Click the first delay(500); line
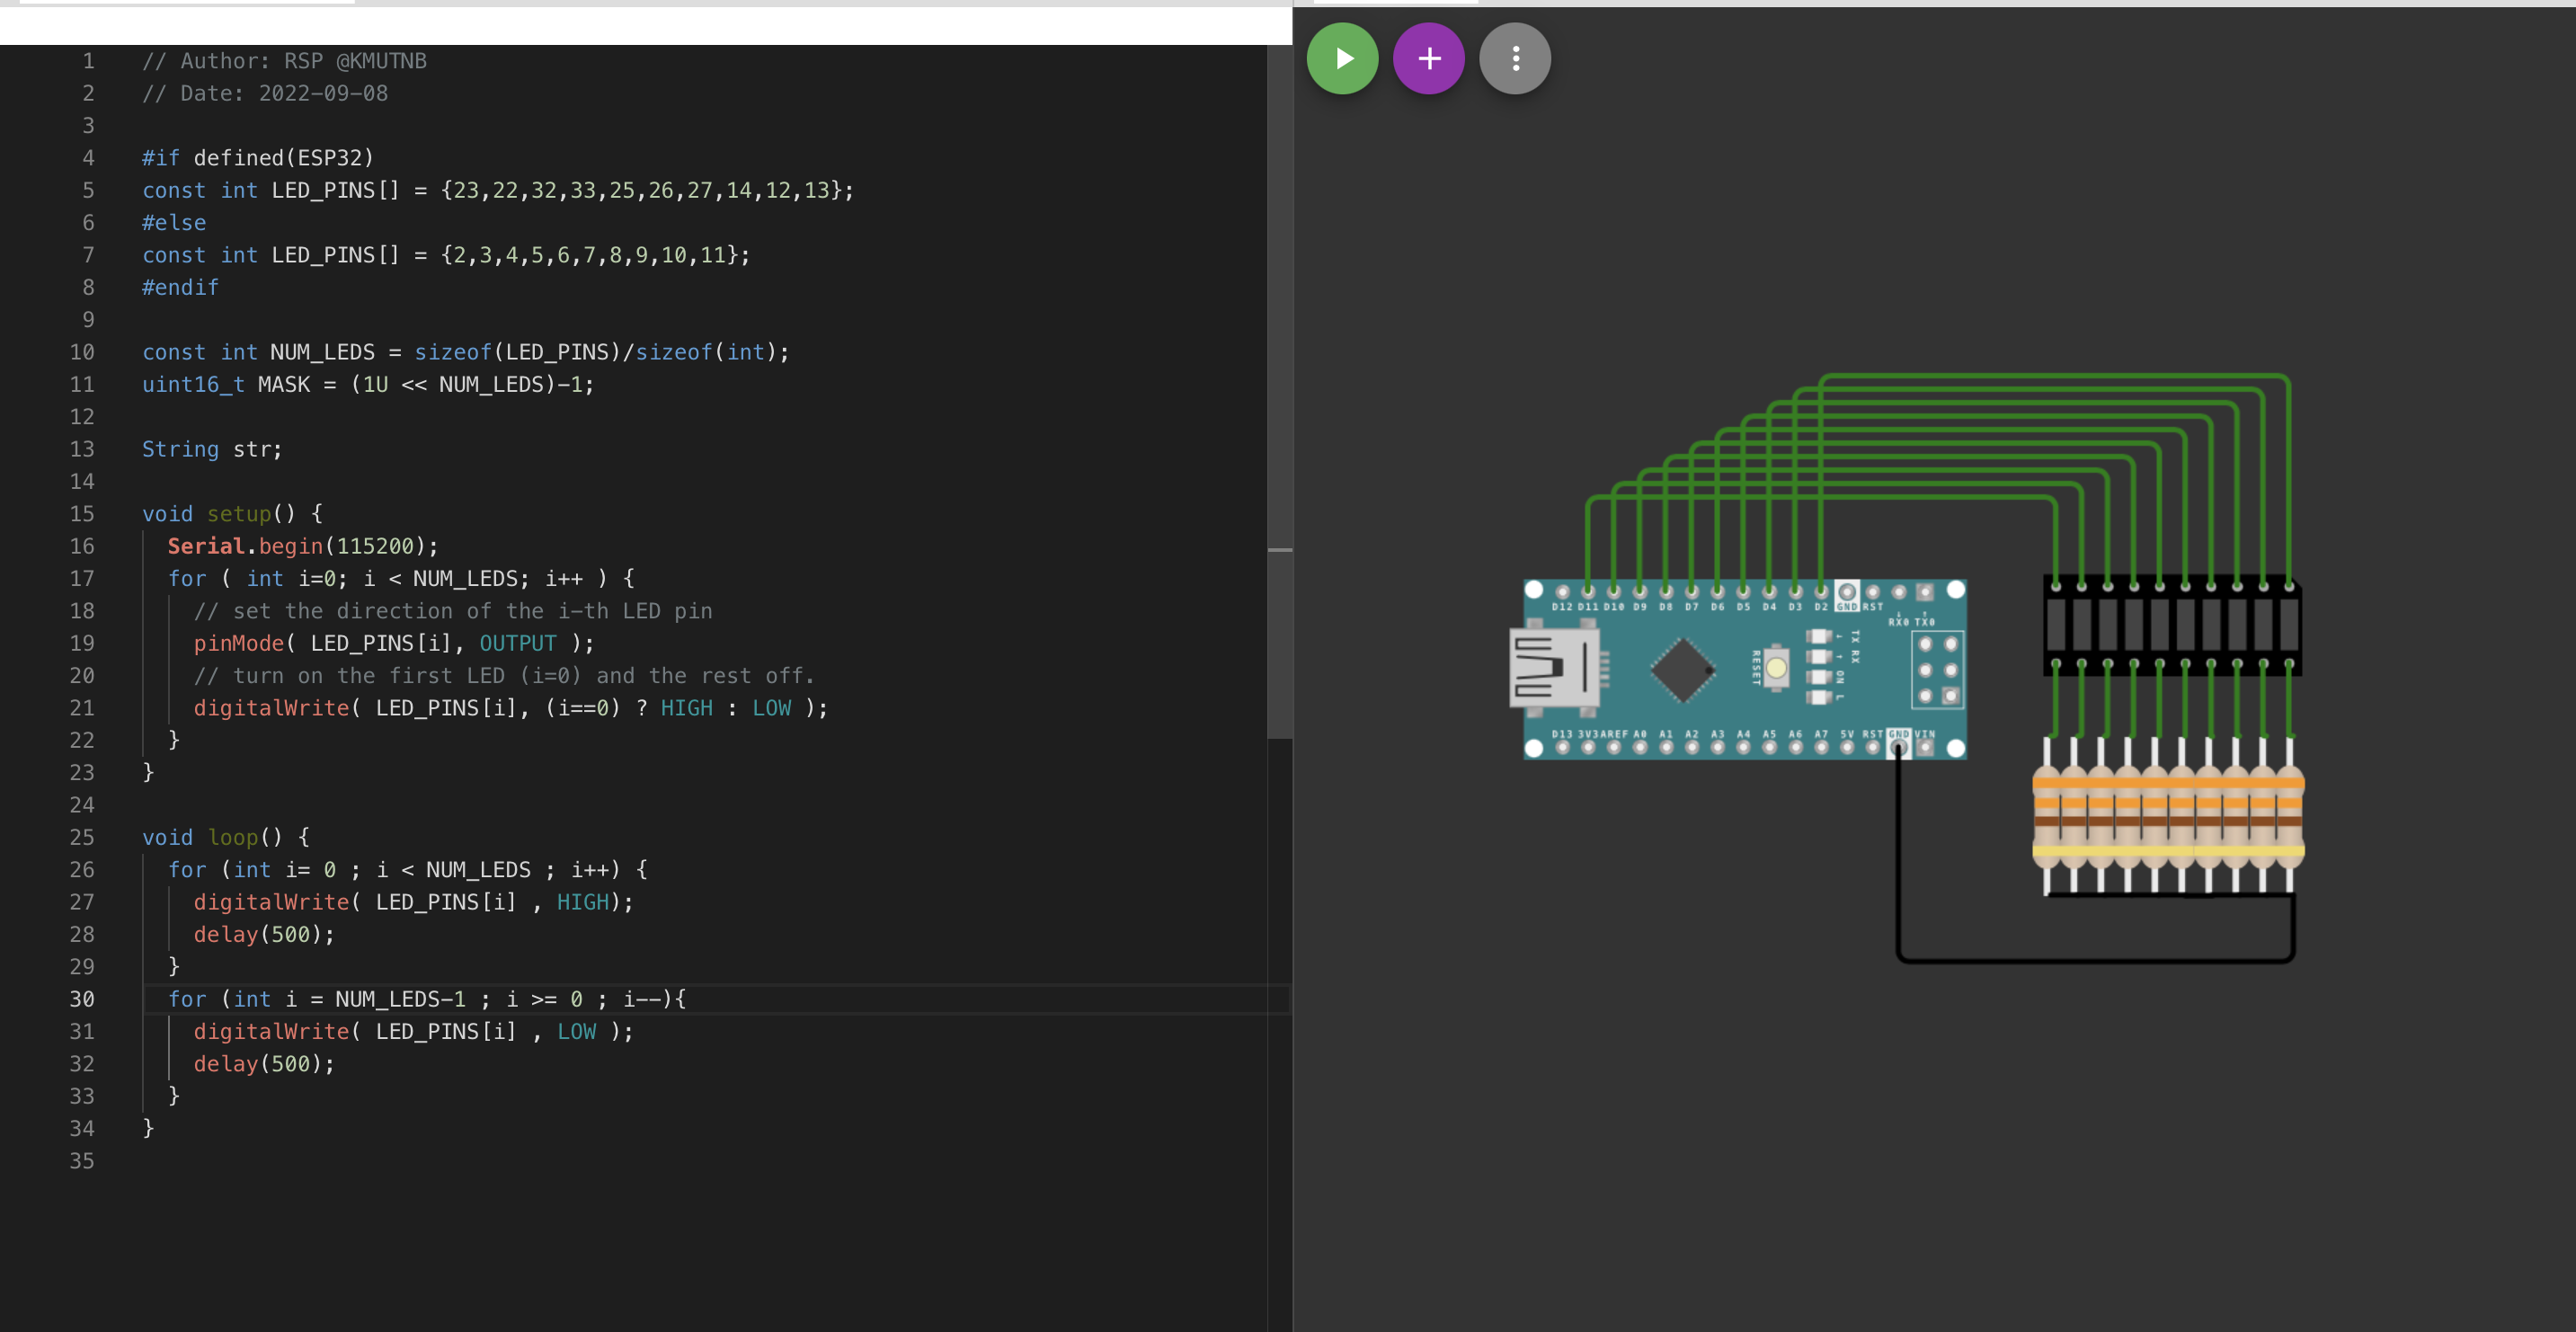Screen dimensions: 2576x1332 [x=264, y=934]
